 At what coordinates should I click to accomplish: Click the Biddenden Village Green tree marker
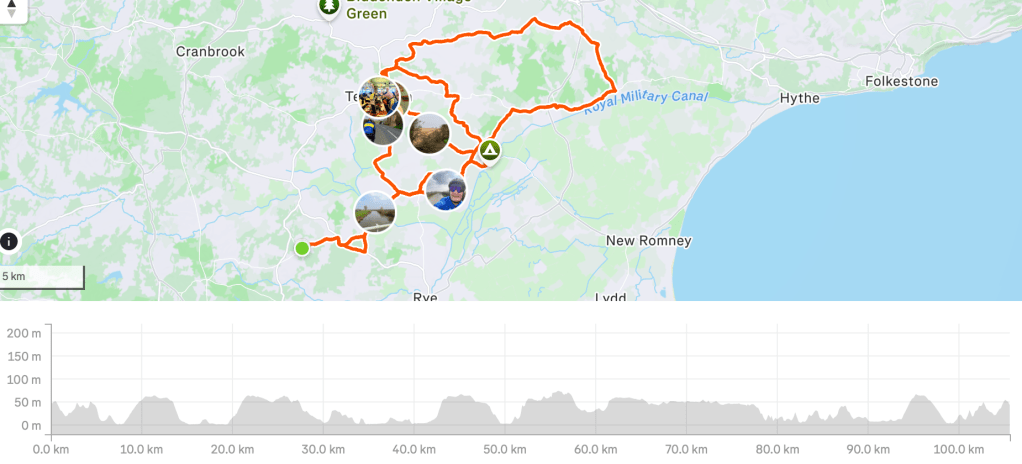(328, 7)
